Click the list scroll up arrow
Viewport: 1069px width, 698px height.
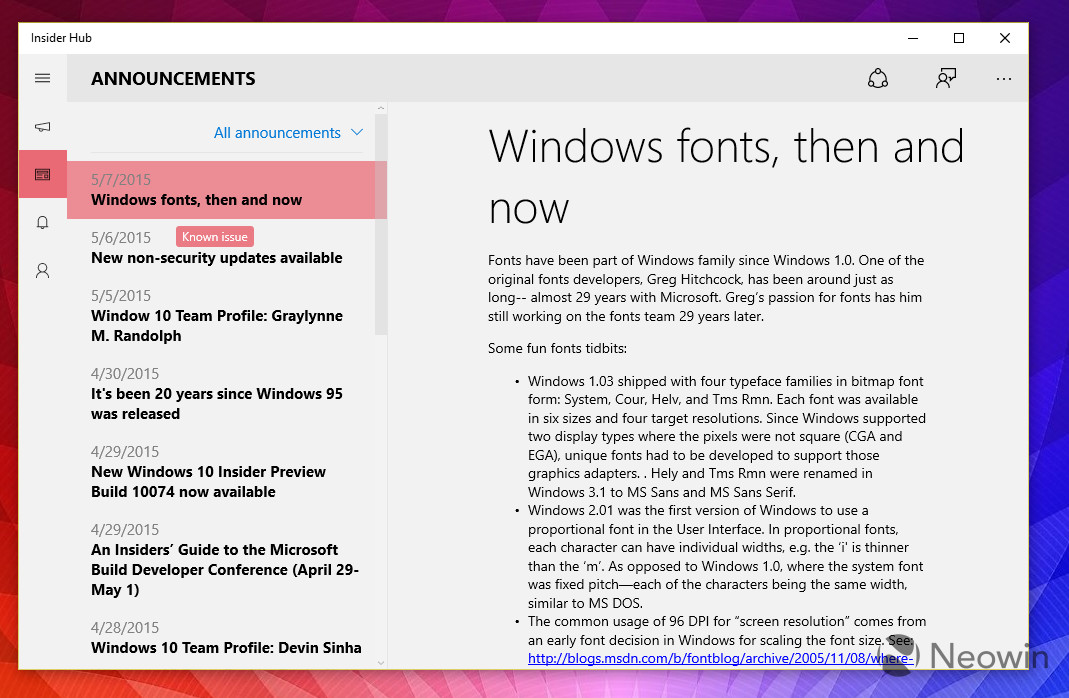[x=380, y=108]
